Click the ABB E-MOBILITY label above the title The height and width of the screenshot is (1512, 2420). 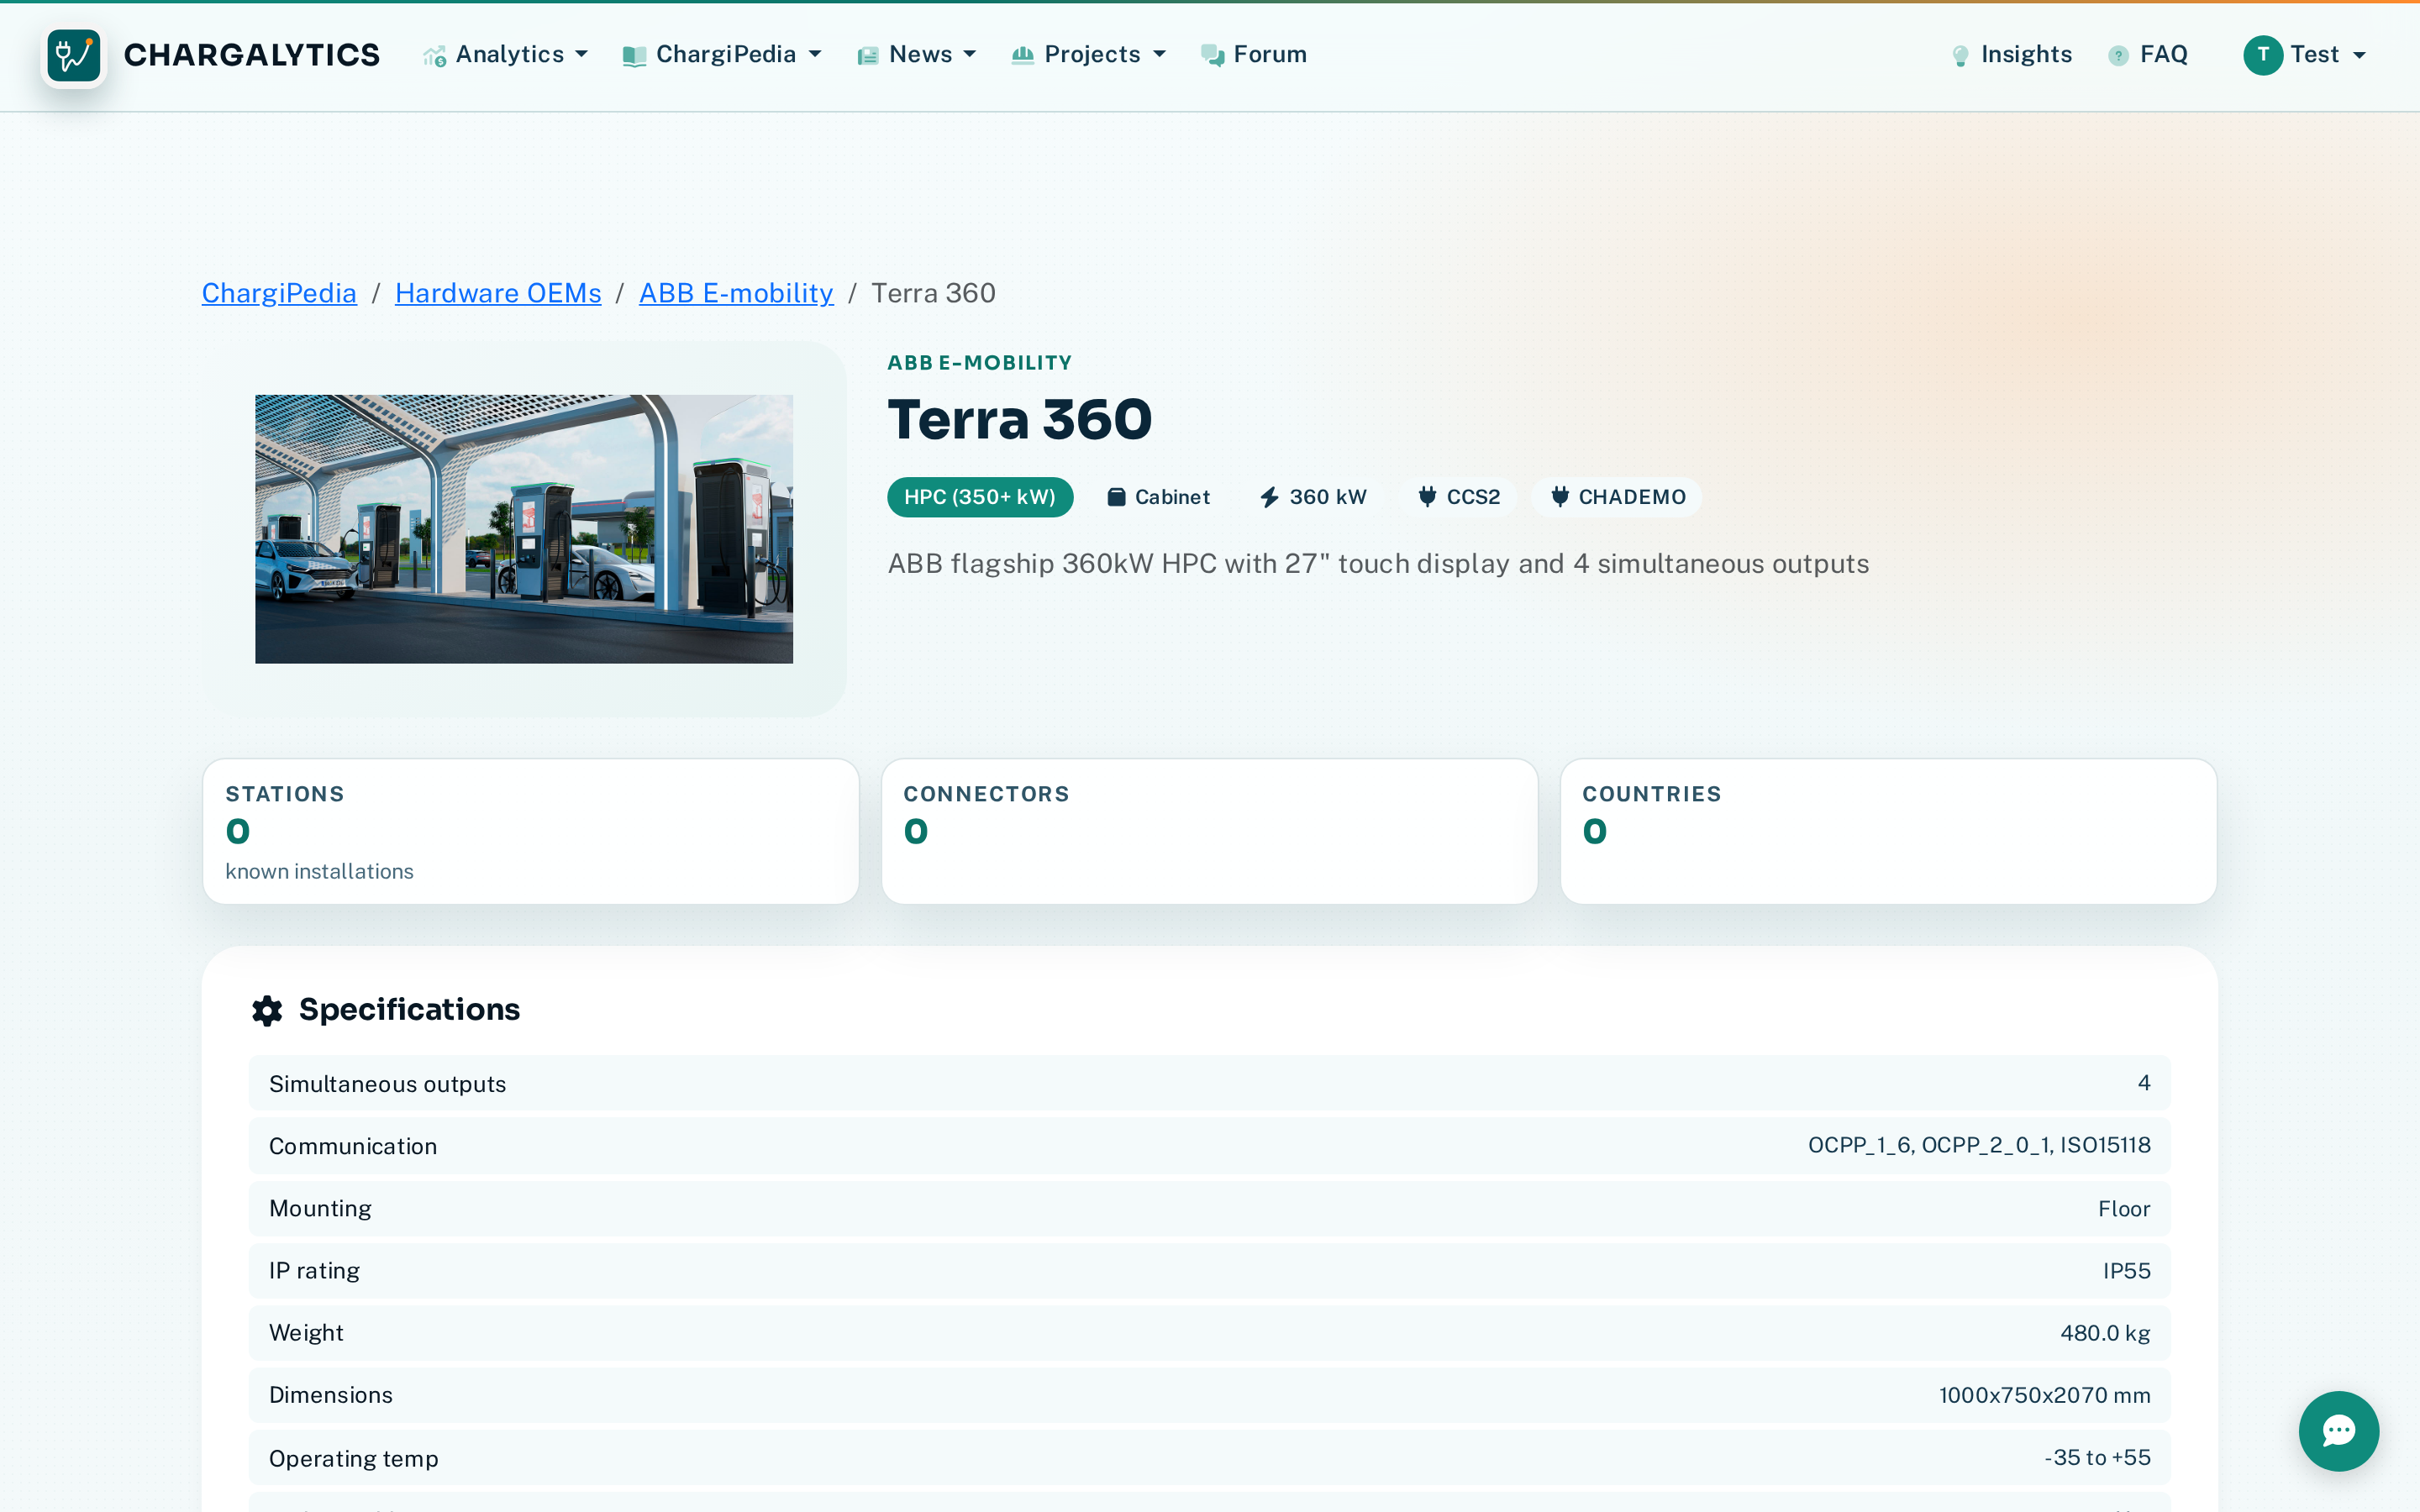click(x=979, y=363)
